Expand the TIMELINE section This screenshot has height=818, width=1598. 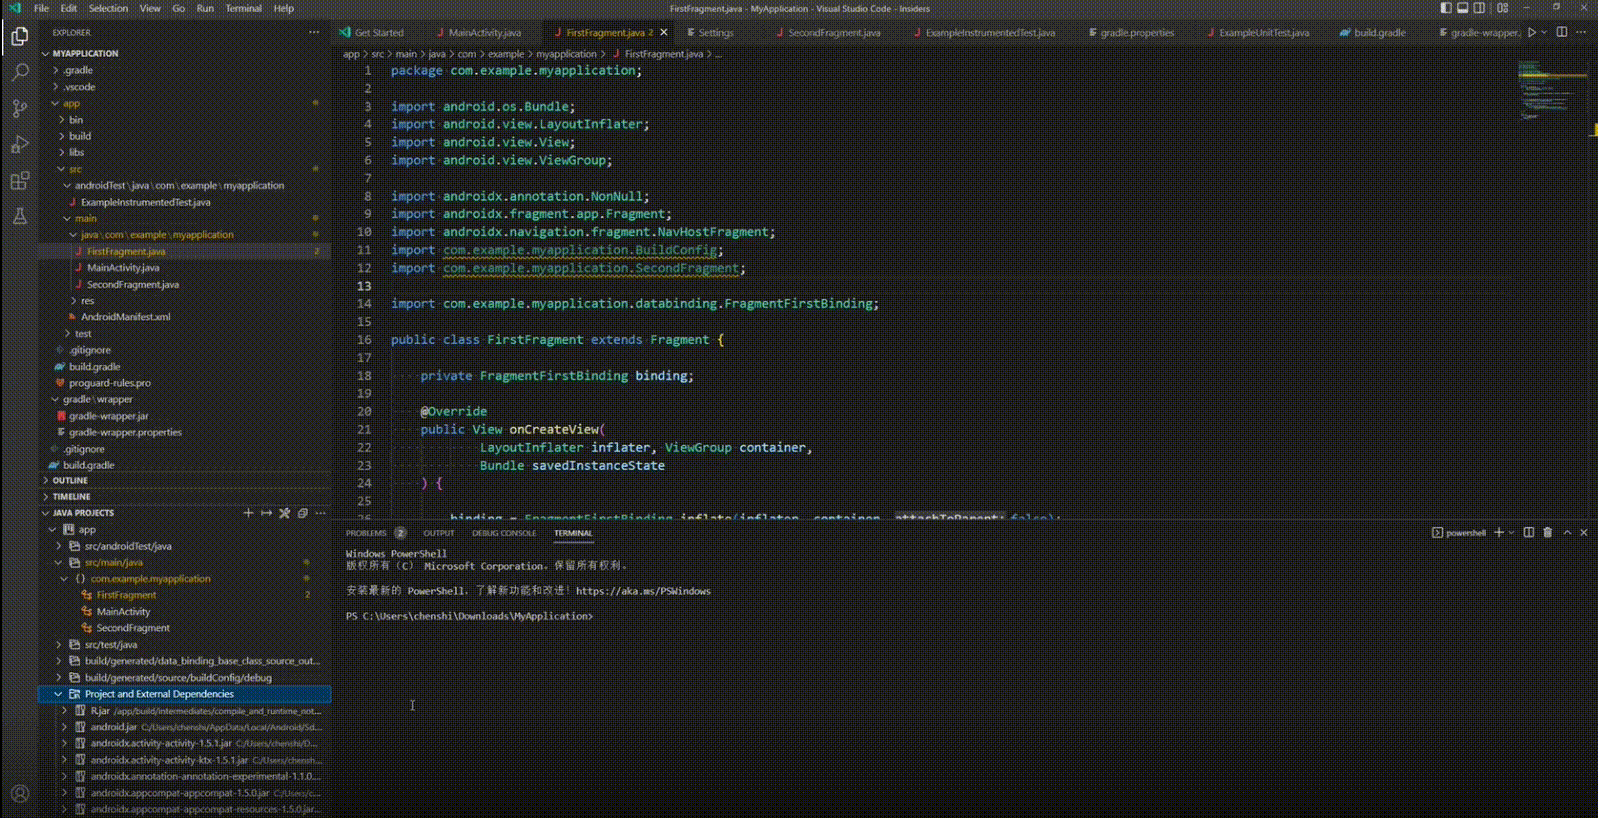(x=71, y=496)
